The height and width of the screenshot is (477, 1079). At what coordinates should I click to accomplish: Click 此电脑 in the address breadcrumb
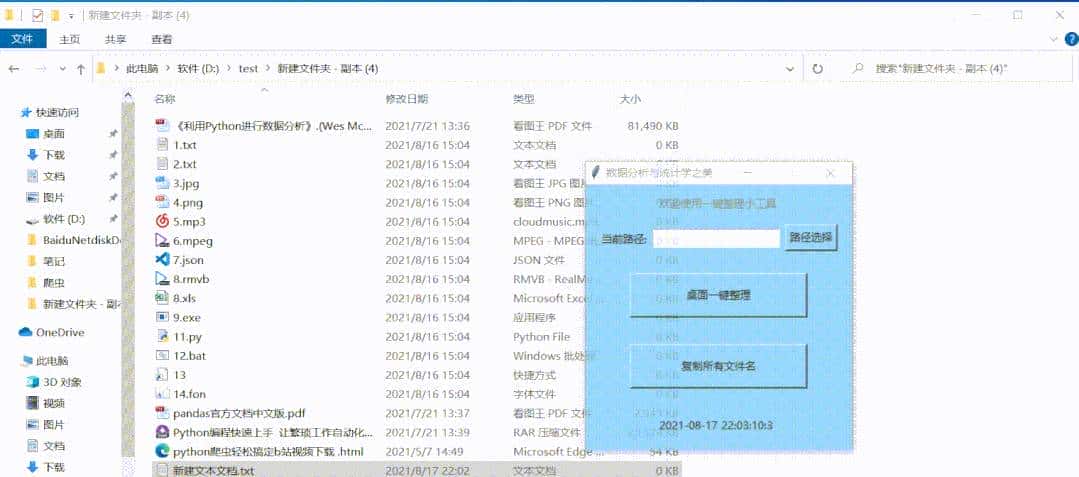tap(142, 69)
